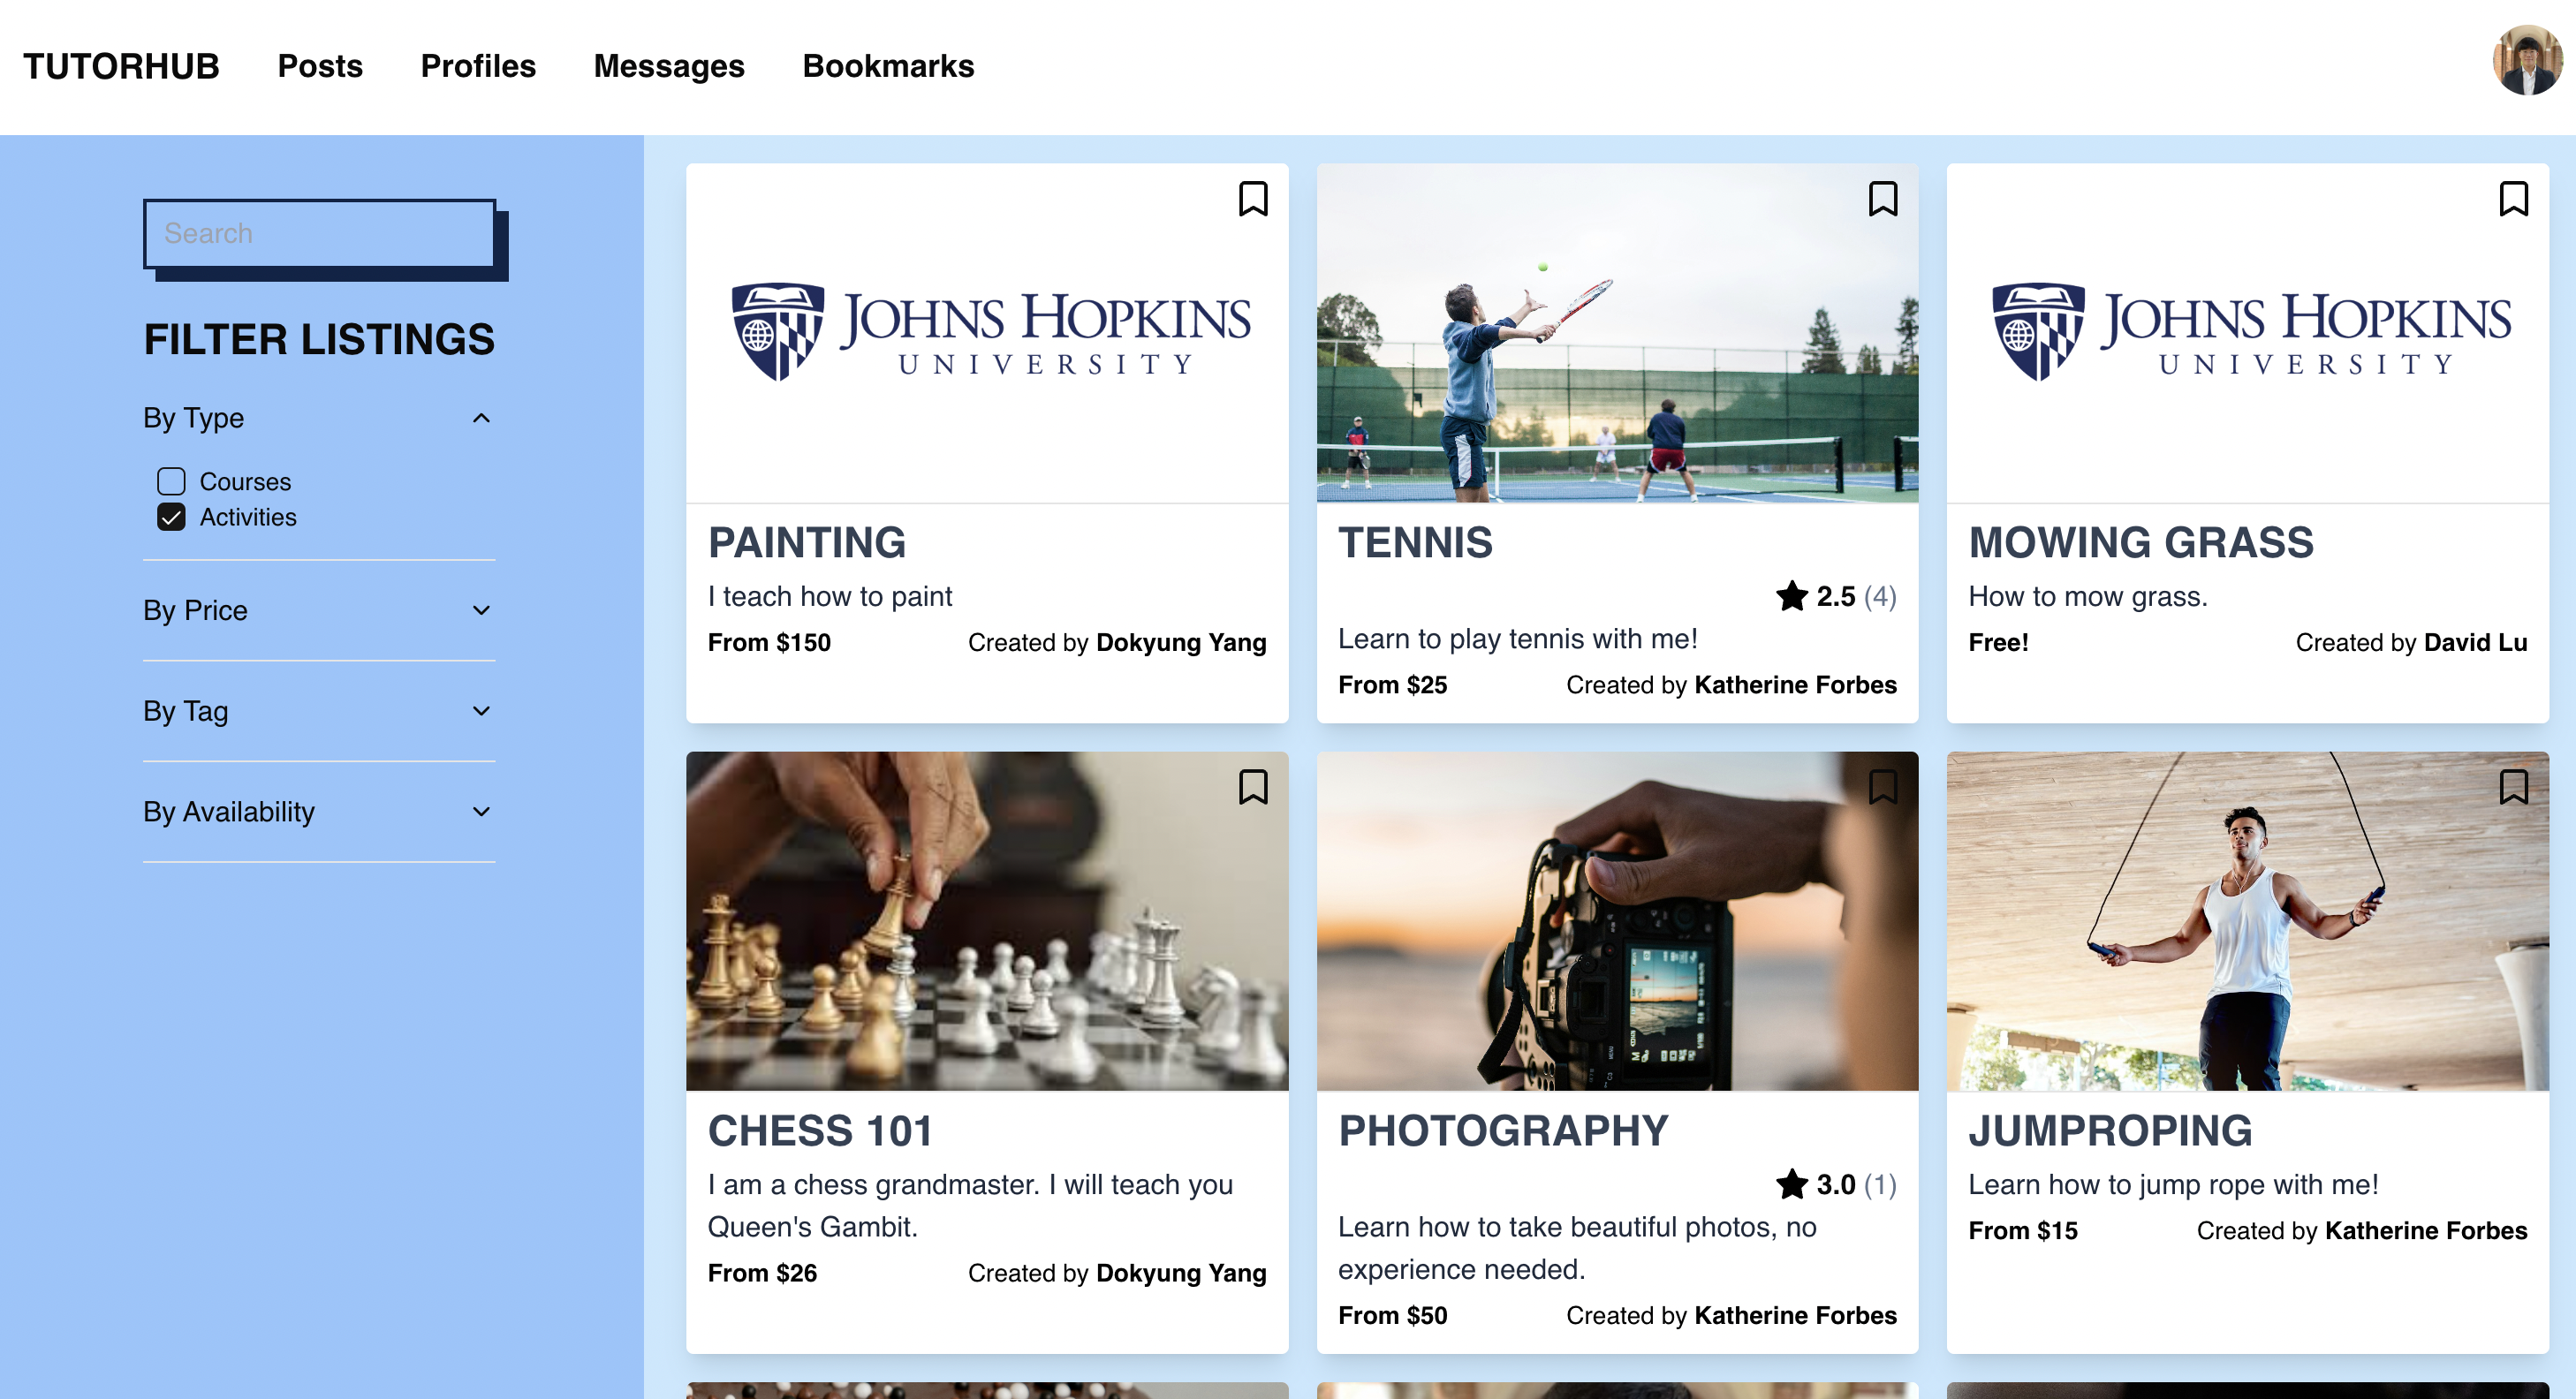2576x1399 pixels.
Task: Open the Photography listing thumbnail
Action: click(1618, 920)
